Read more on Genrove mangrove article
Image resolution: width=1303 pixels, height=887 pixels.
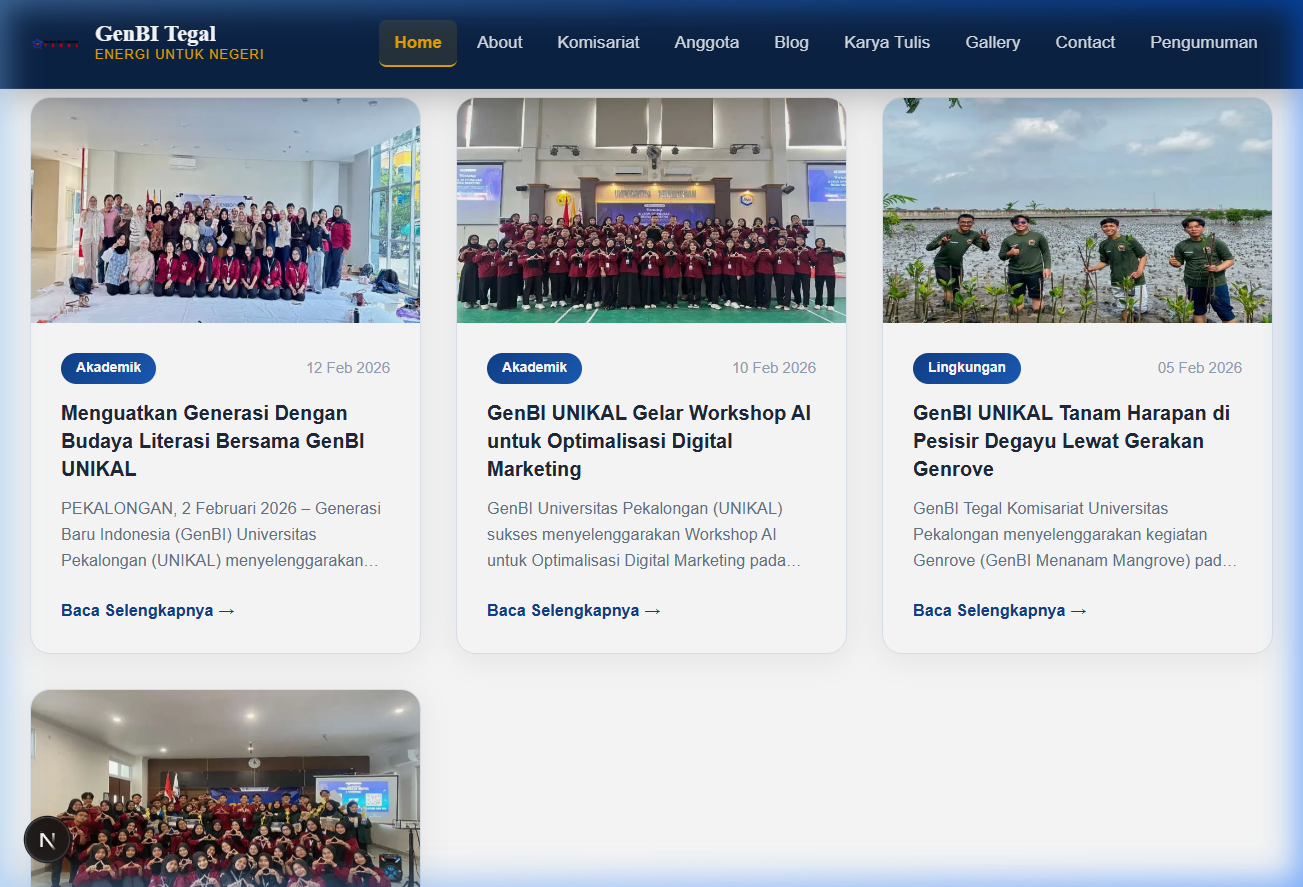[1000, 610]
